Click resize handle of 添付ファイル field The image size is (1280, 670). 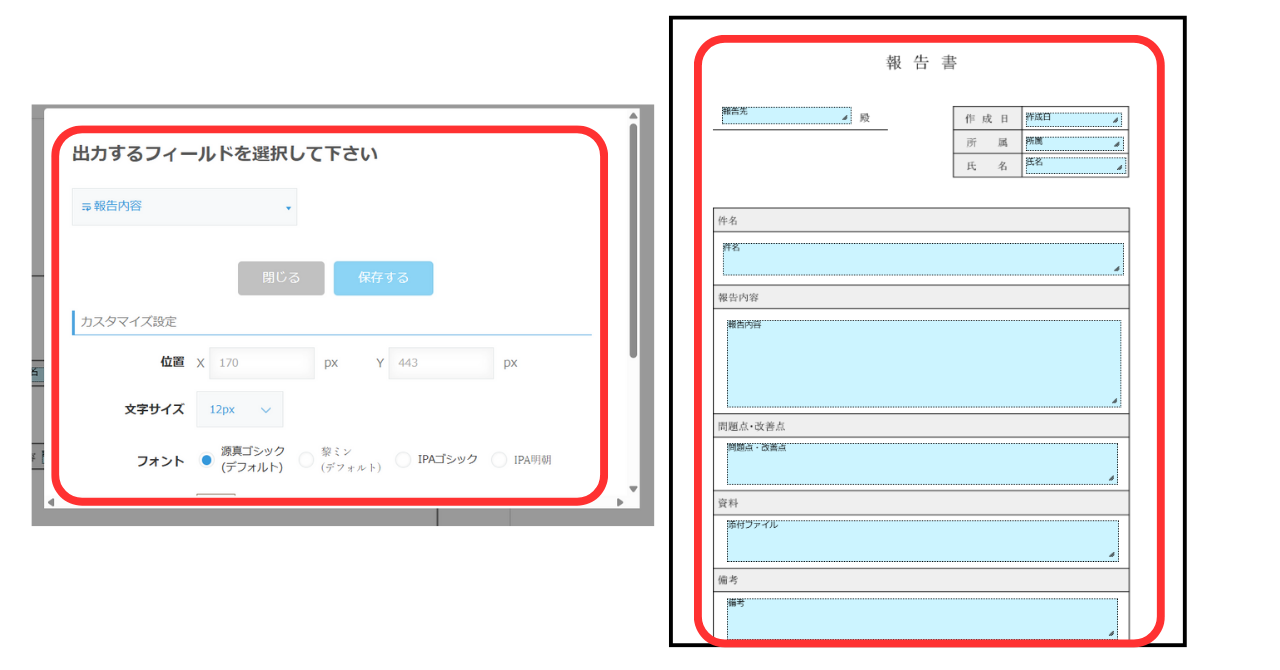(x=1112, y=555)
